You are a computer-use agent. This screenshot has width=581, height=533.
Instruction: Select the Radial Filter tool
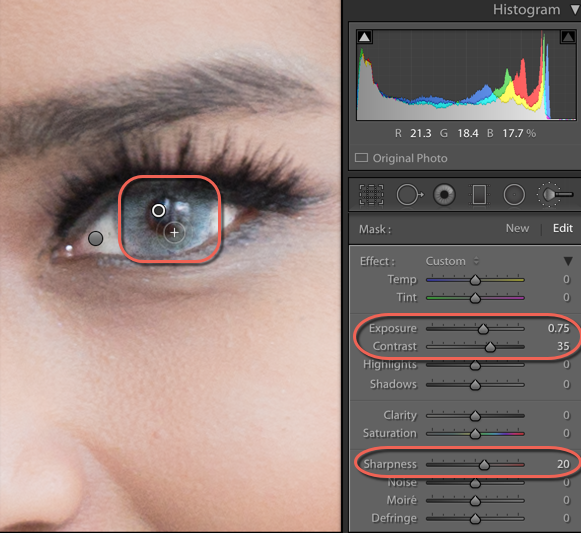click(514, 194)
